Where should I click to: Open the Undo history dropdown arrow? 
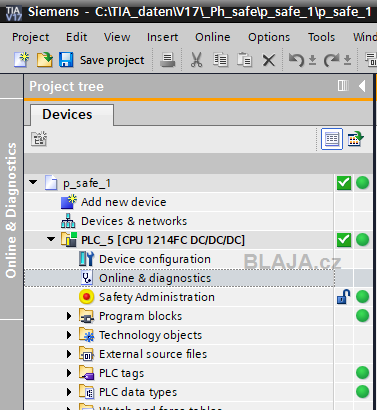click(x=312, y=60)
